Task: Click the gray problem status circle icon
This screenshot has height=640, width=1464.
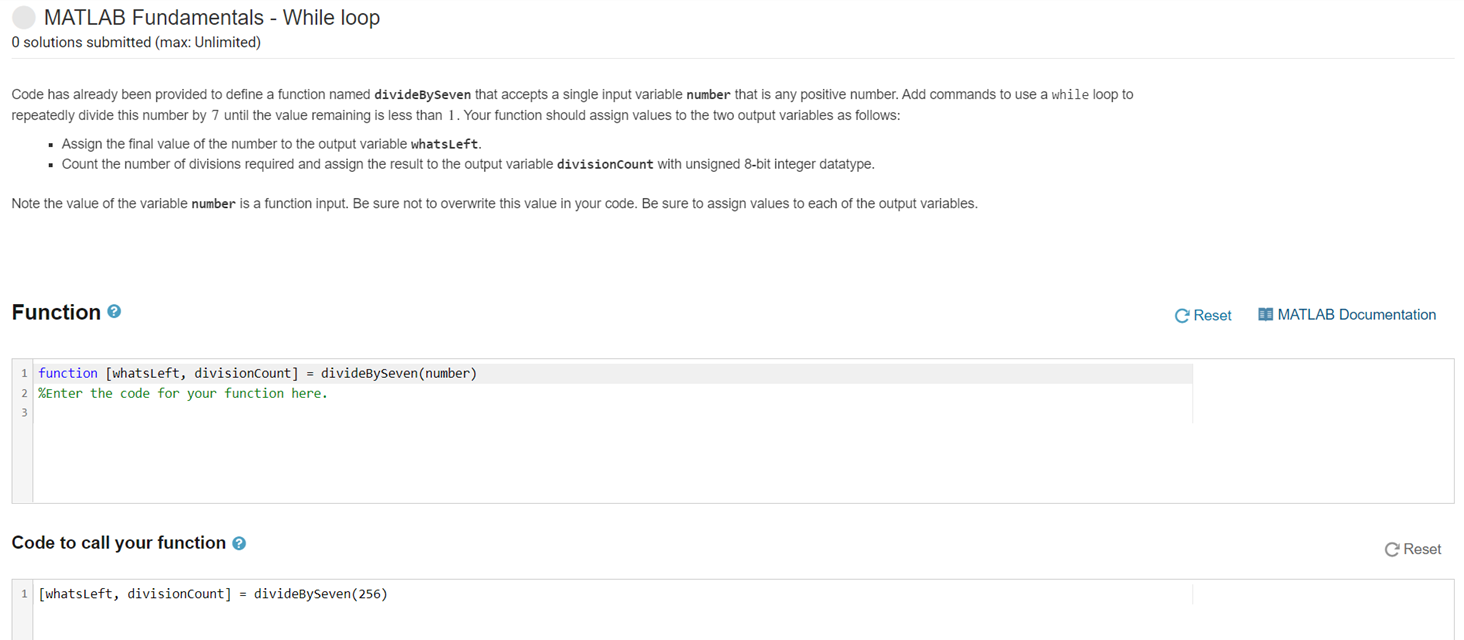Action: 24,17
